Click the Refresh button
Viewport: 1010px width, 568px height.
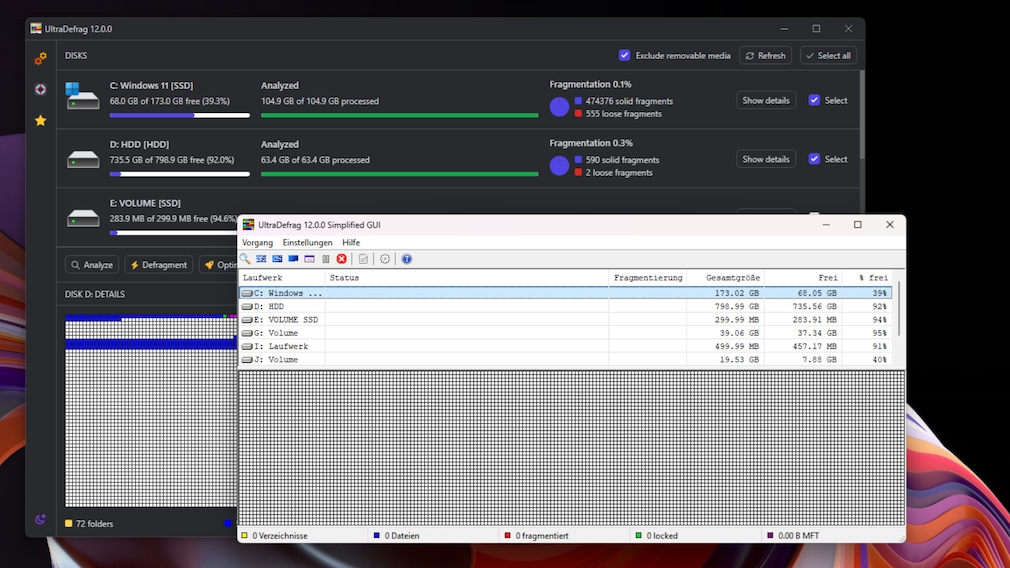[765, 56]
